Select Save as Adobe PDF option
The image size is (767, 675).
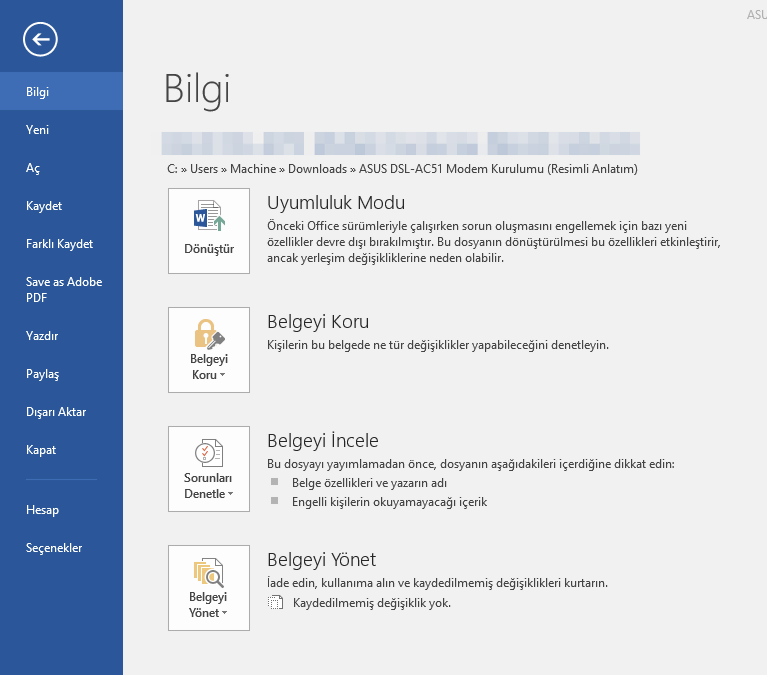(x=61, y=290)
